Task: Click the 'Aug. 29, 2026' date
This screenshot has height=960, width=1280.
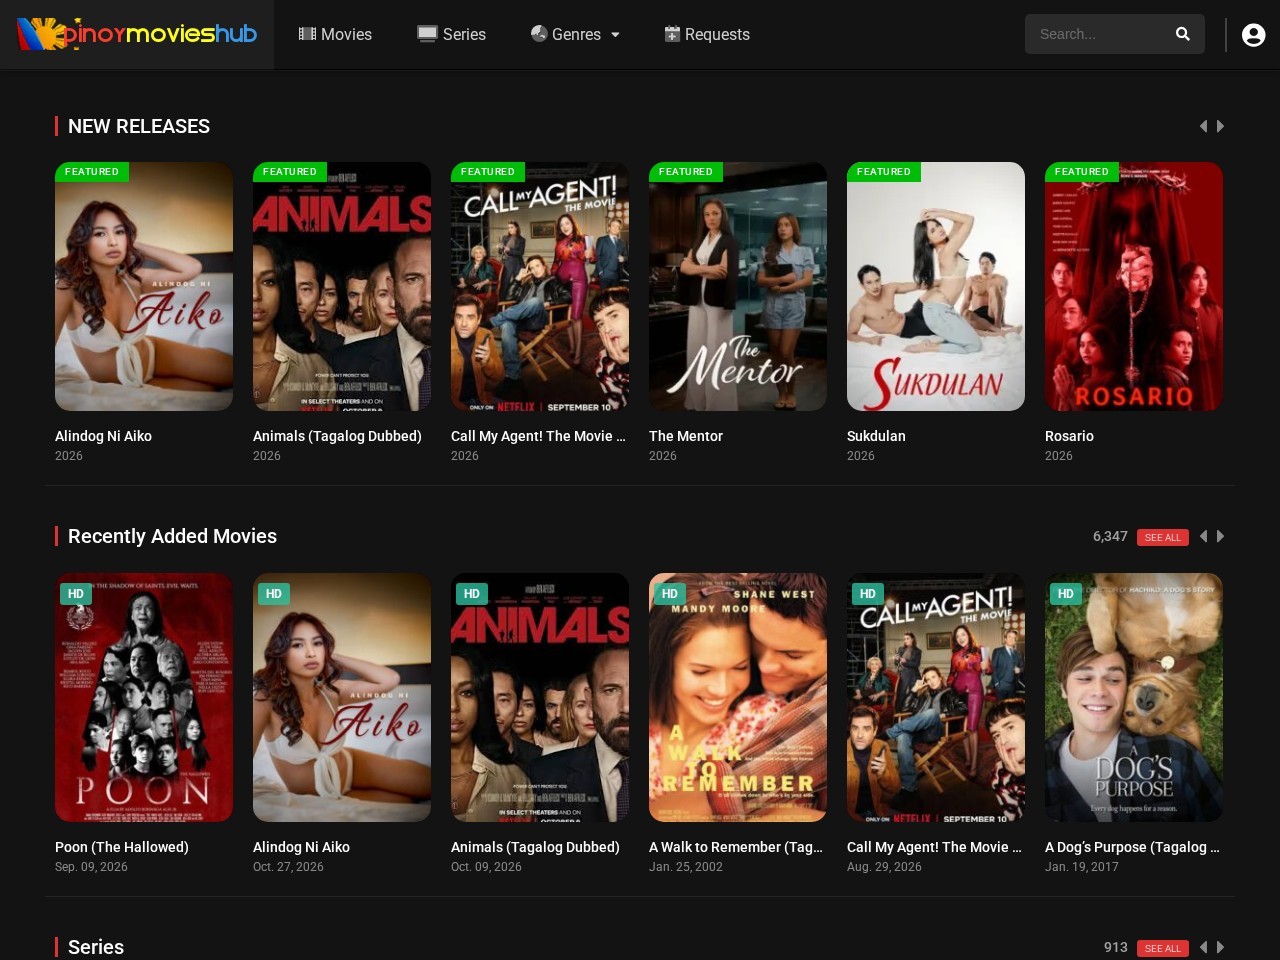Action: (x=884, y=867)
